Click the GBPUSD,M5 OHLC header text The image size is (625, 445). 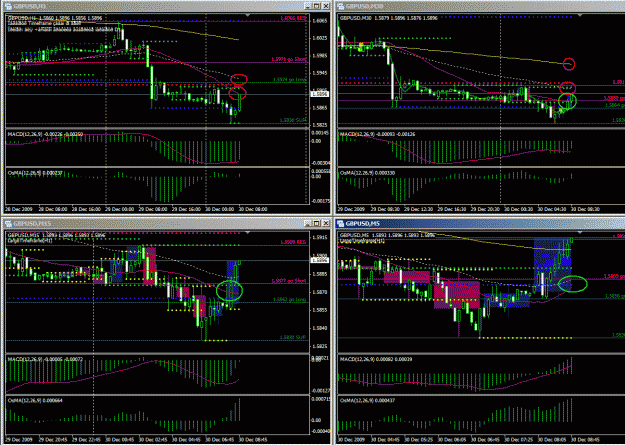point(387,235)
